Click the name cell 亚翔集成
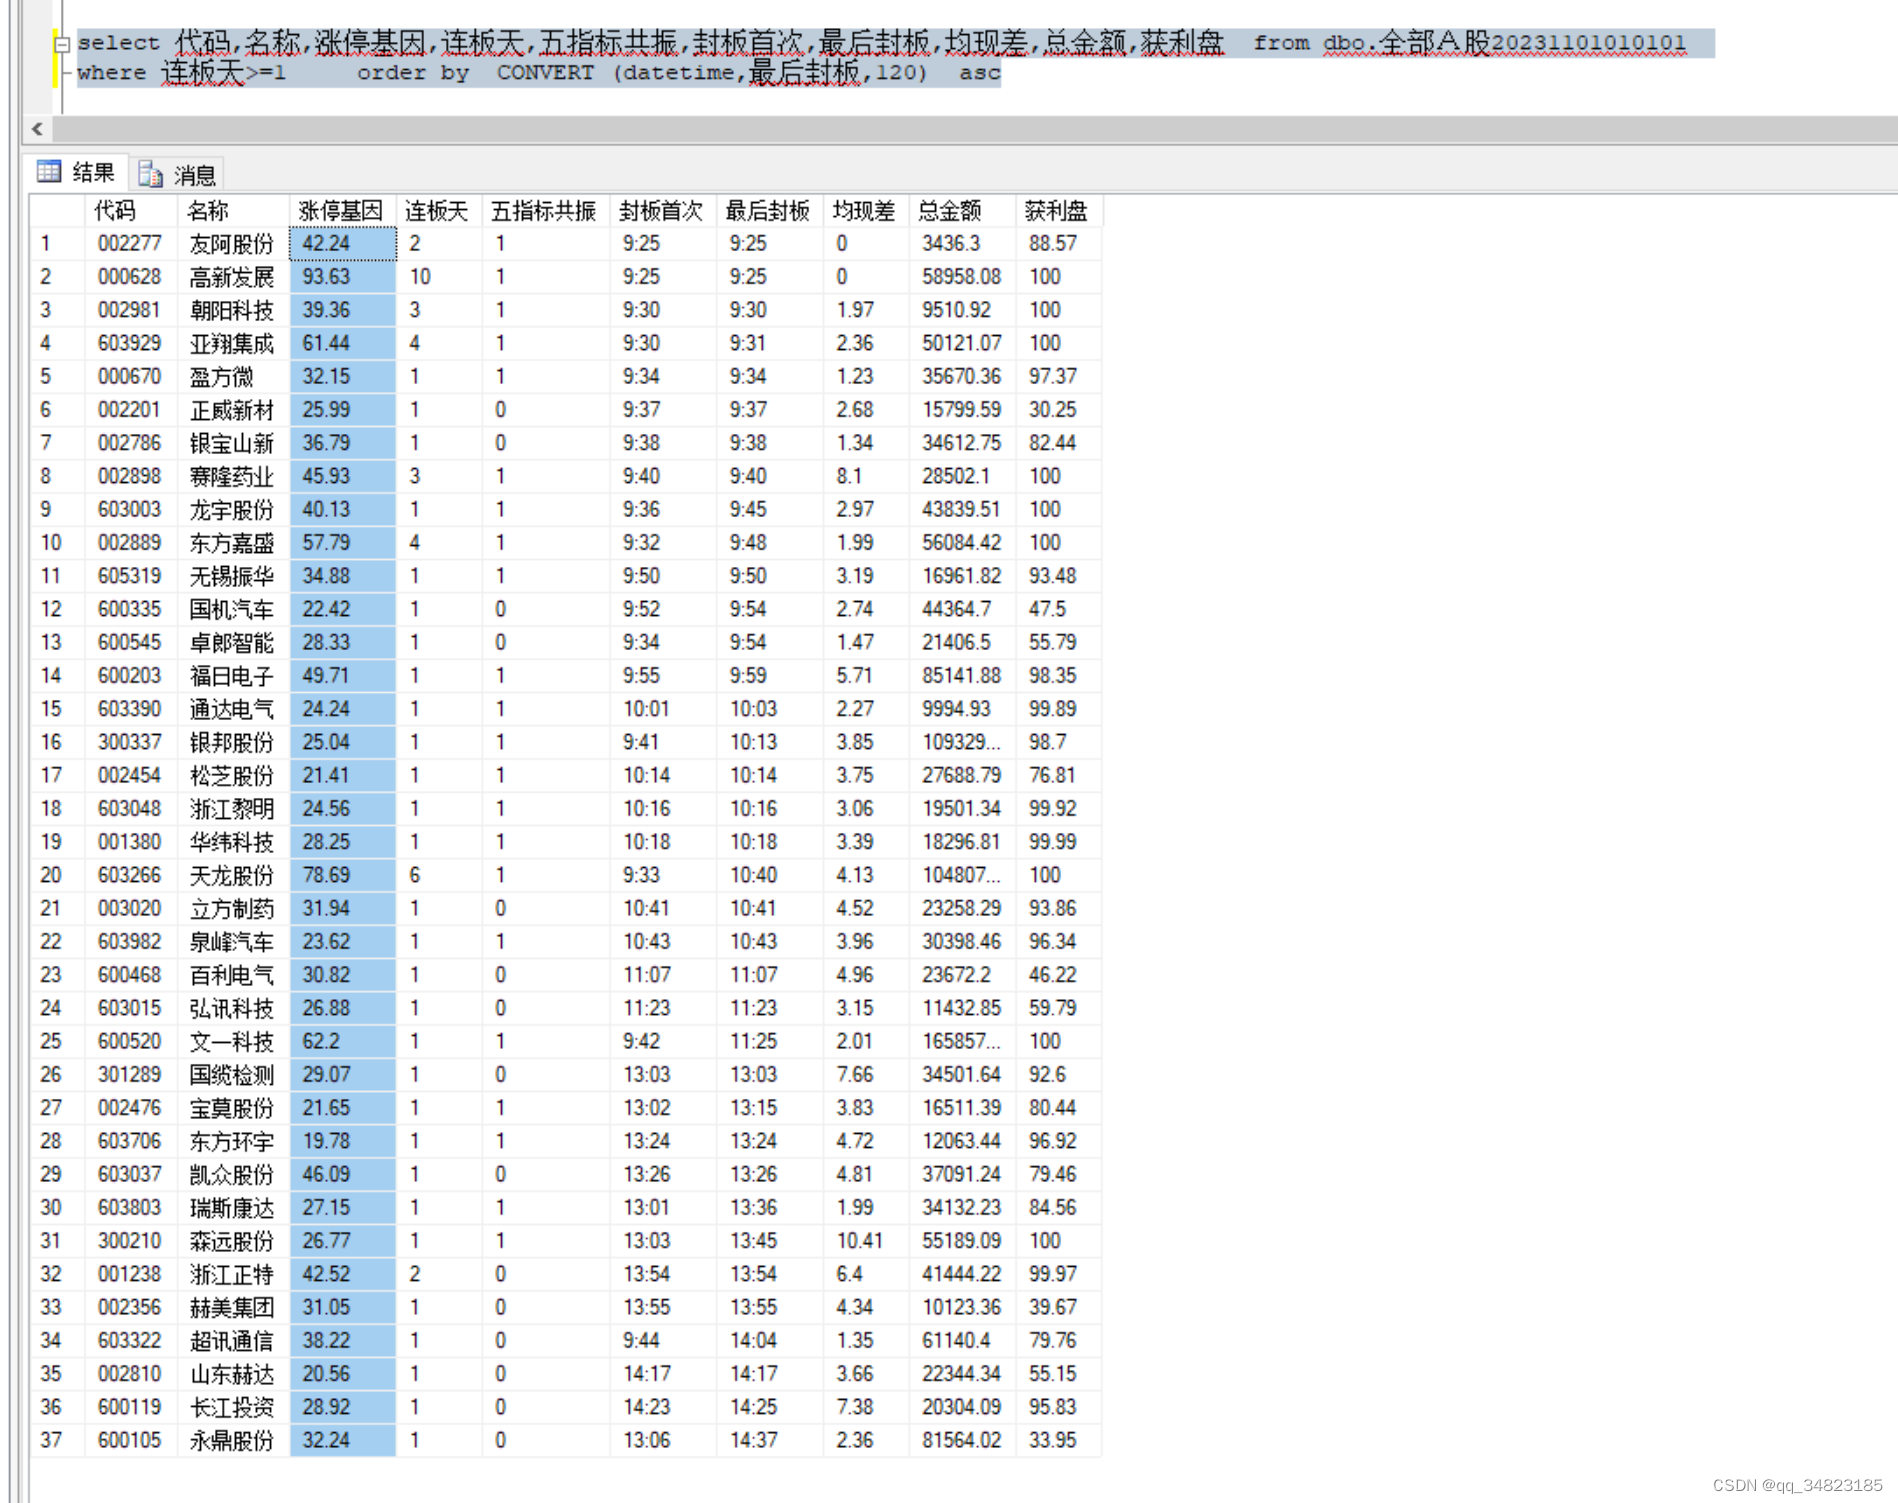Screen dimensions: 1898x1503 pos(234,343)
